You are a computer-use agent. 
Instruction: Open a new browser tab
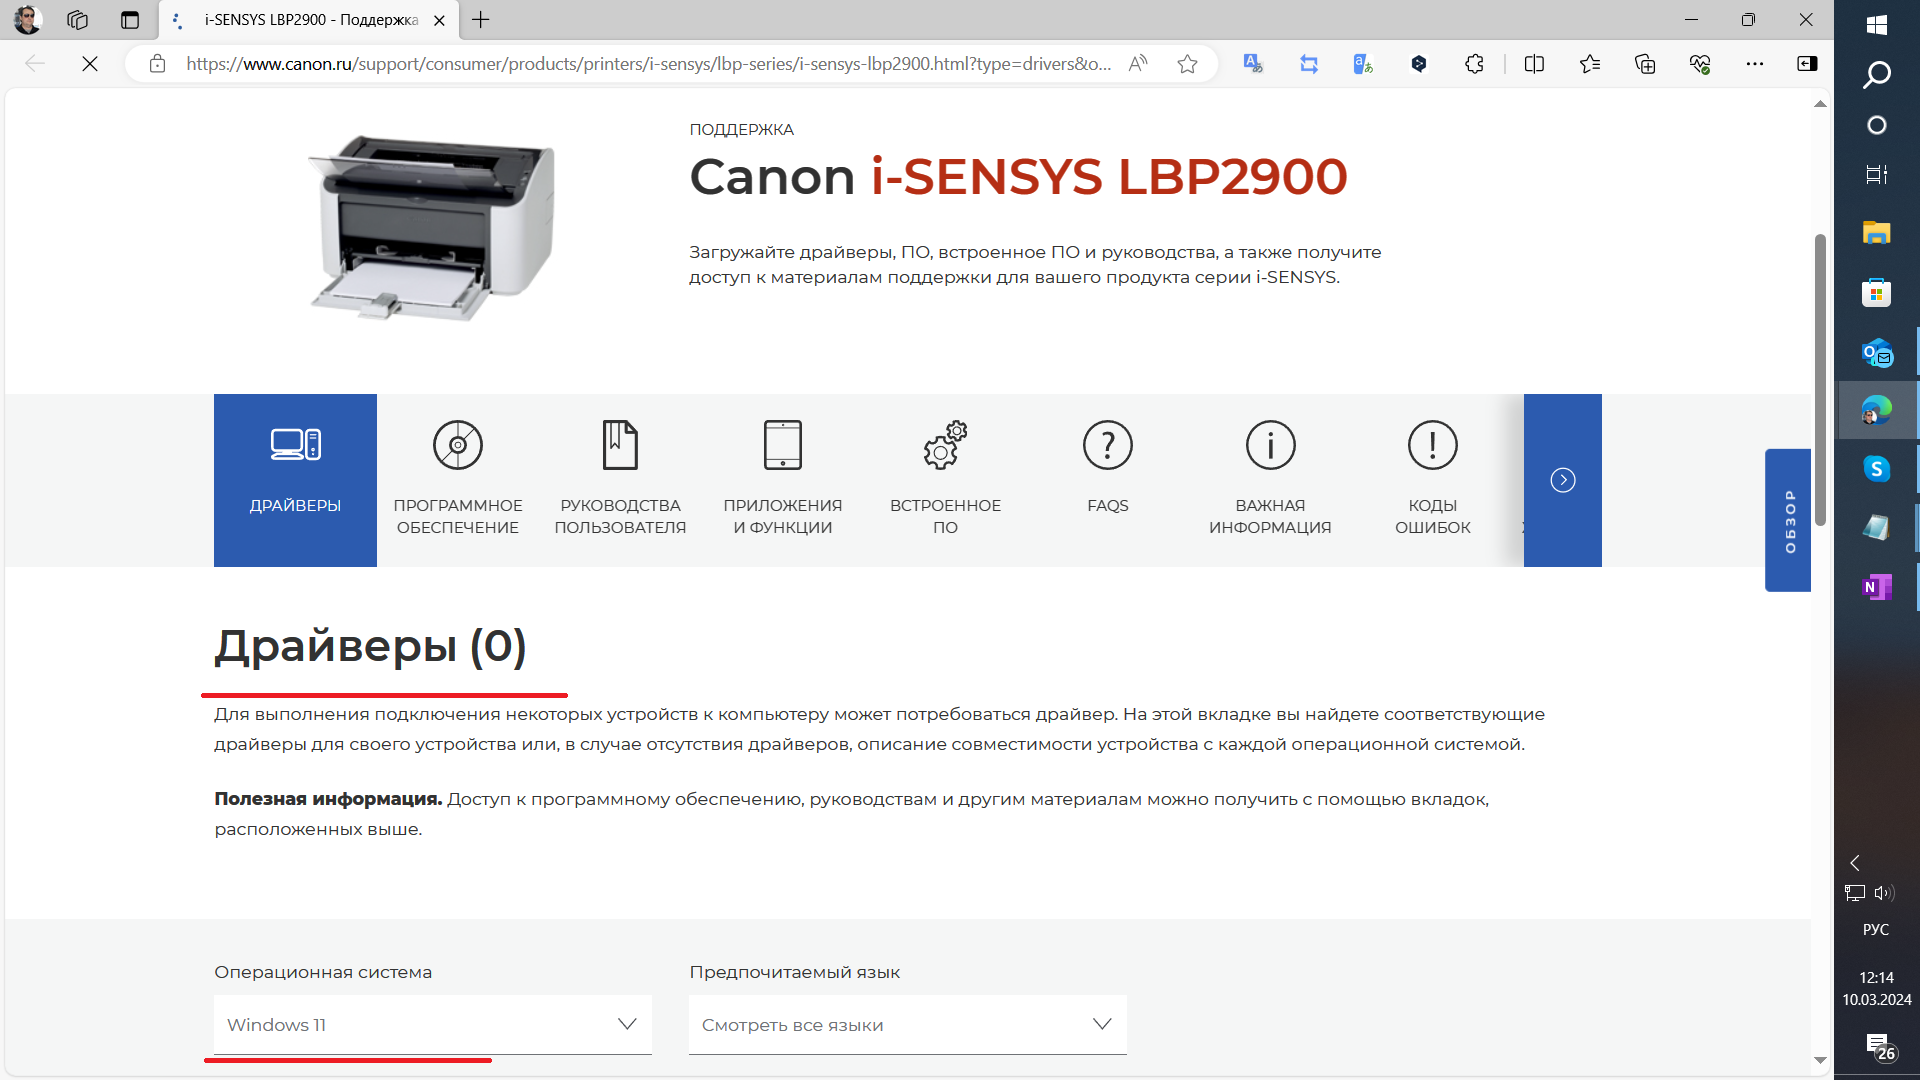[481, 20]
